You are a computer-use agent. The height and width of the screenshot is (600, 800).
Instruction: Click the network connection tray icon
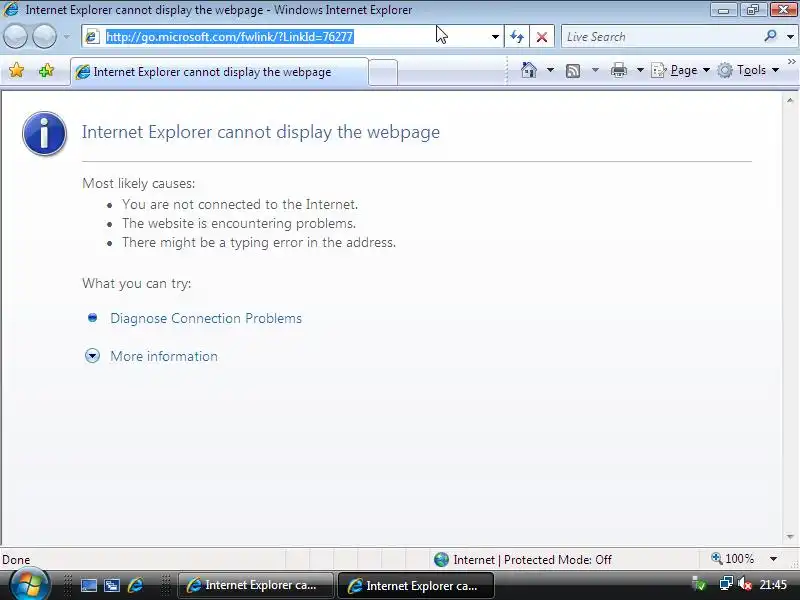726,584
